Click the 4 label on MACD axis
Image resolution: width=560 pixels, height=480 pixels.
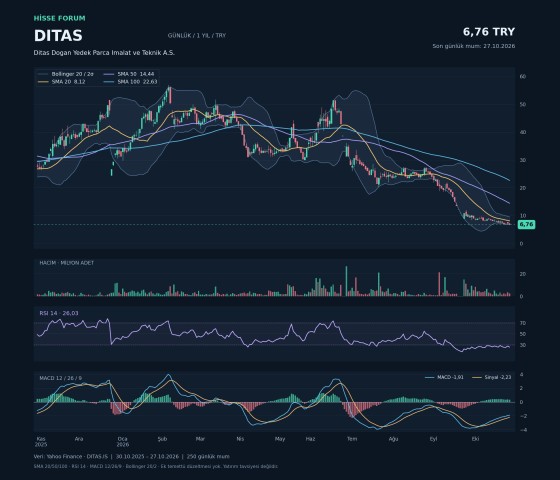pyautogui.click(x=521, y=375)
